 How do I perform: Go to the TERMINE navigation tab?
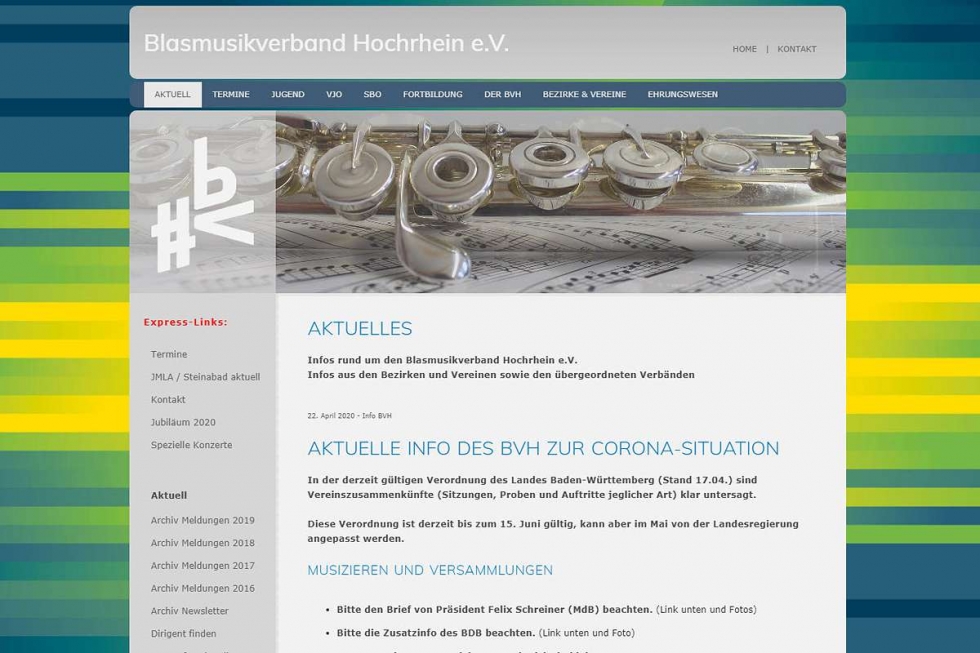[x=231, y=94]
